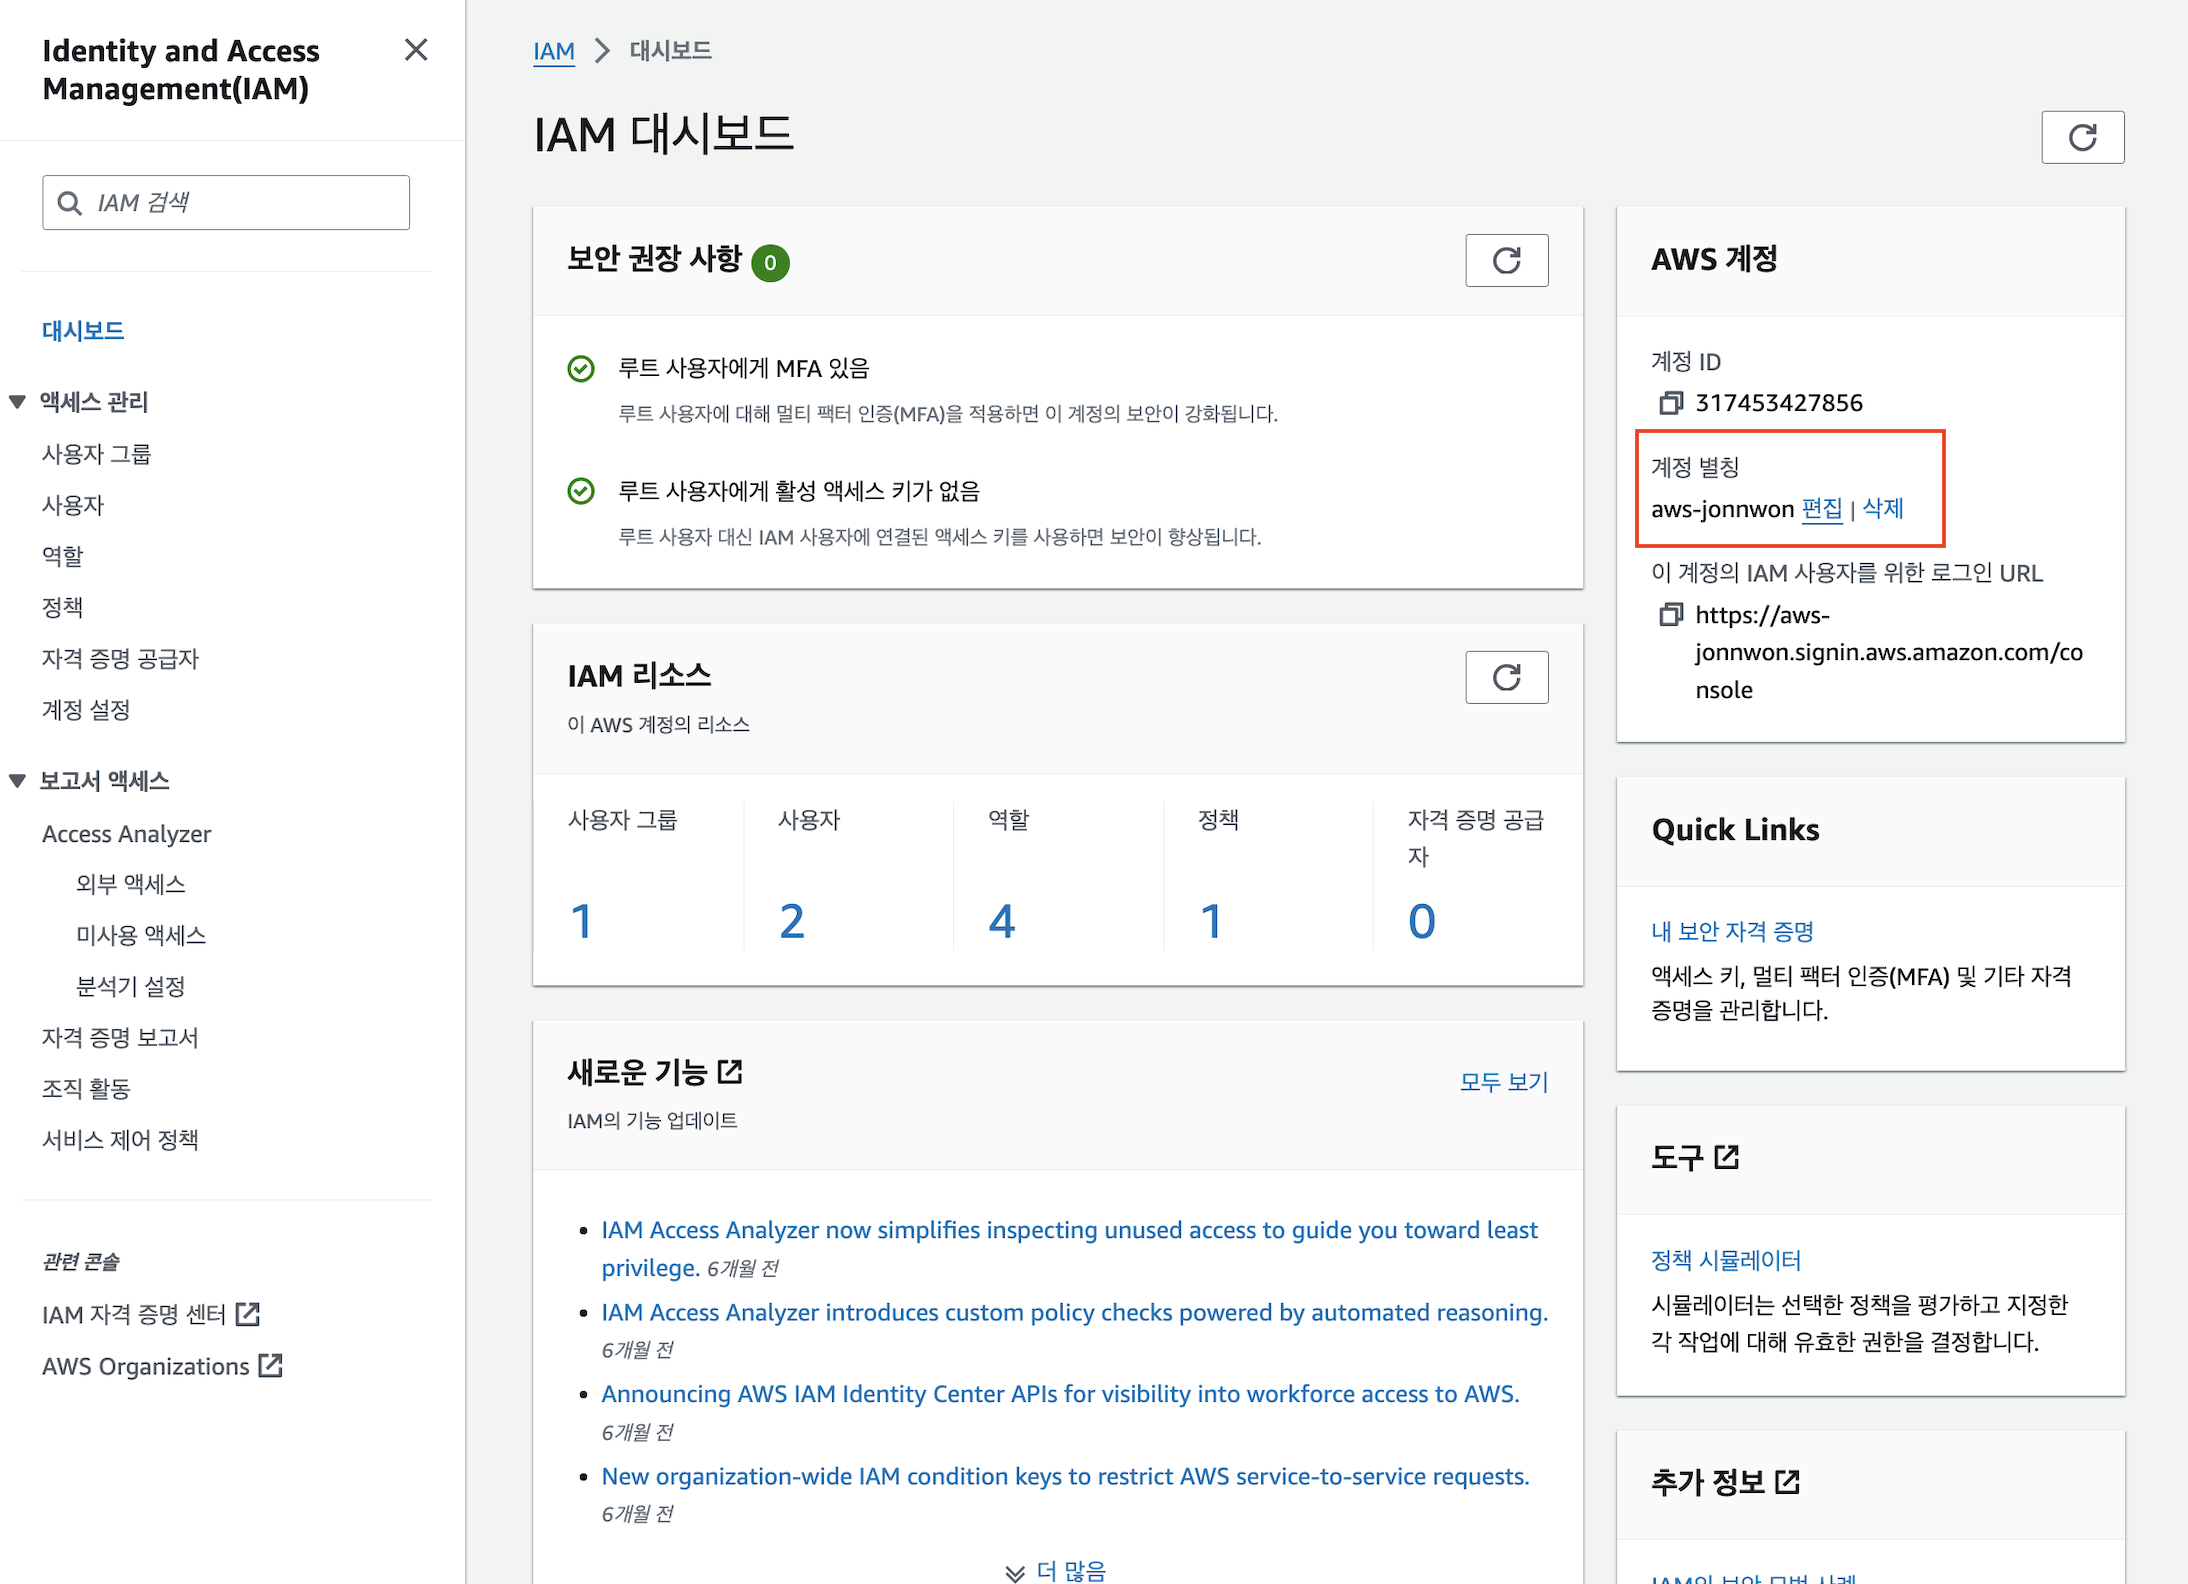Refresh the 보안 권장 사항 panel

(x=1506, y=261)
